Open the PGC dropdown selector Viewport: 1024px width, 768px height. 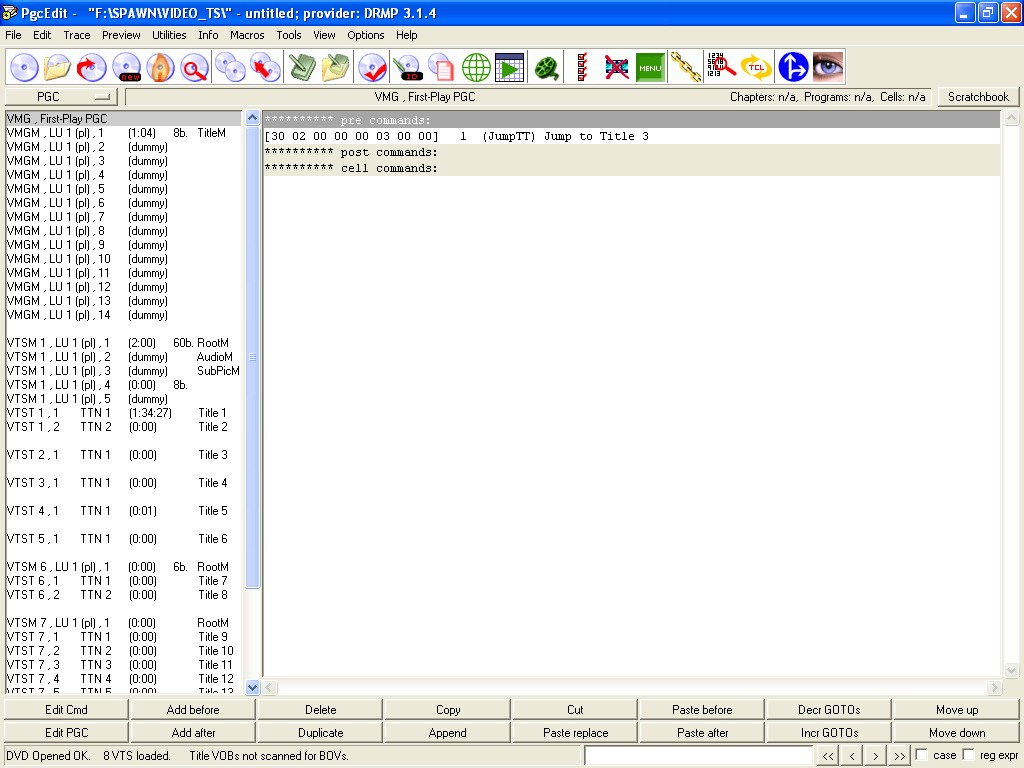[x=61, y=97]
